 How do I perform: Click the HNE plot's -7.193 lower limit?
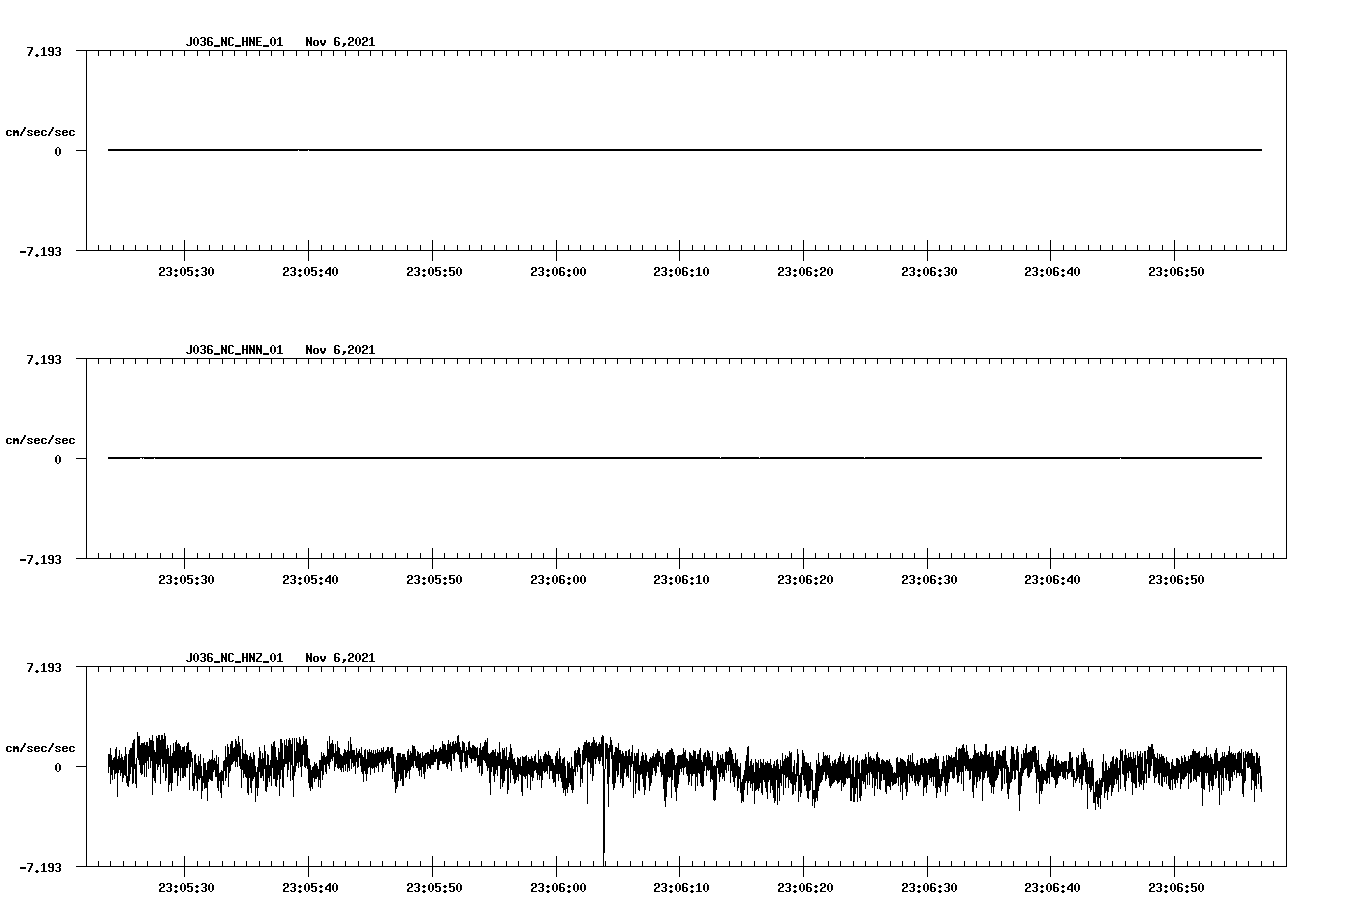[40, 251]
